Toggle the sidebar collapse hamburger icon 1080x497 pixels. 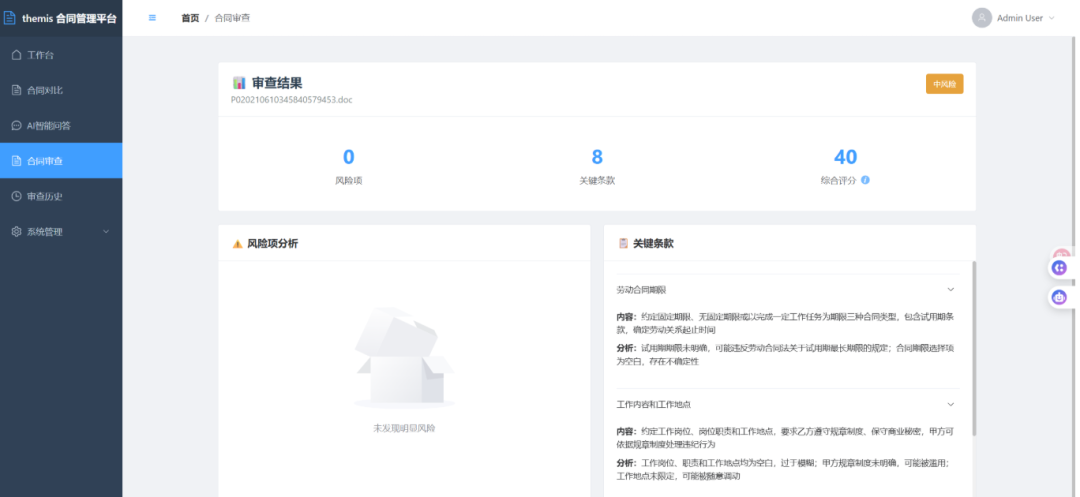(x=152, y=18)
